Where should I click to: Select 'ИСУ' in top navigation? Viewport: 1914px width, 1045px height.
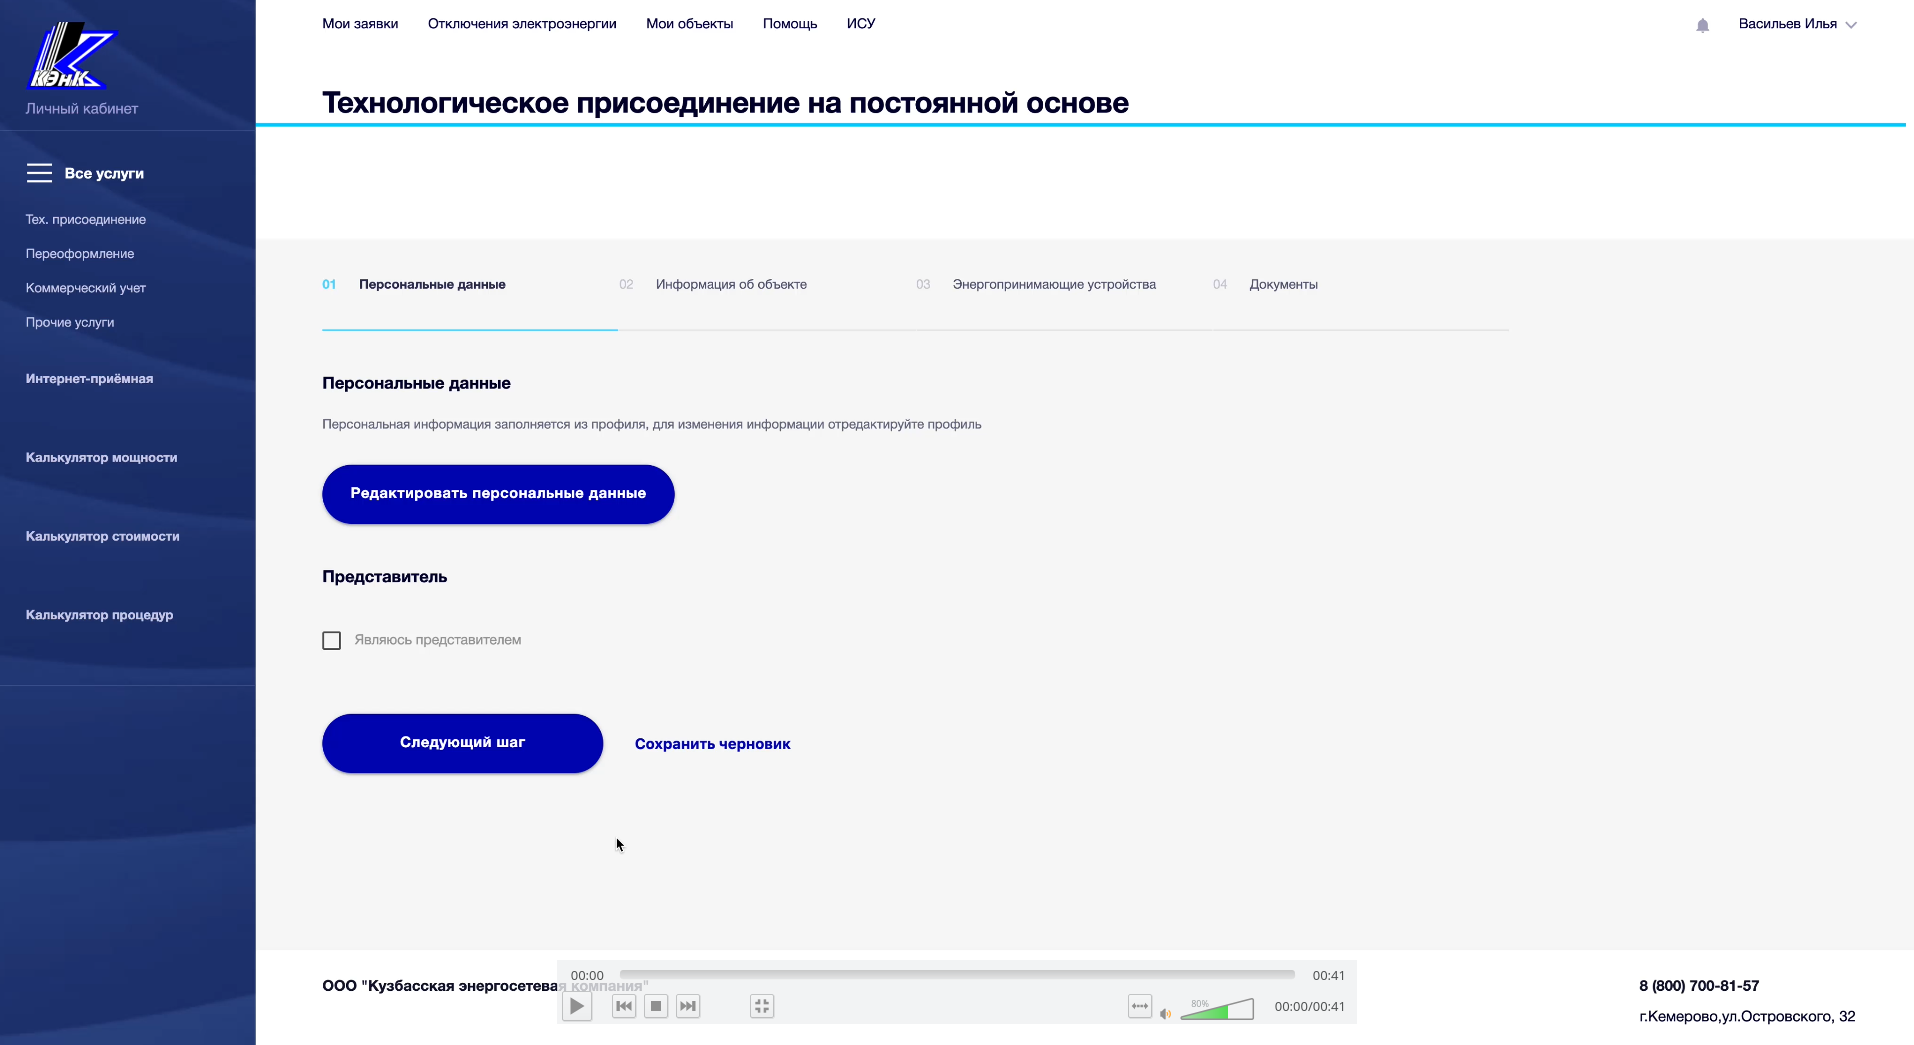click(861, 24)
